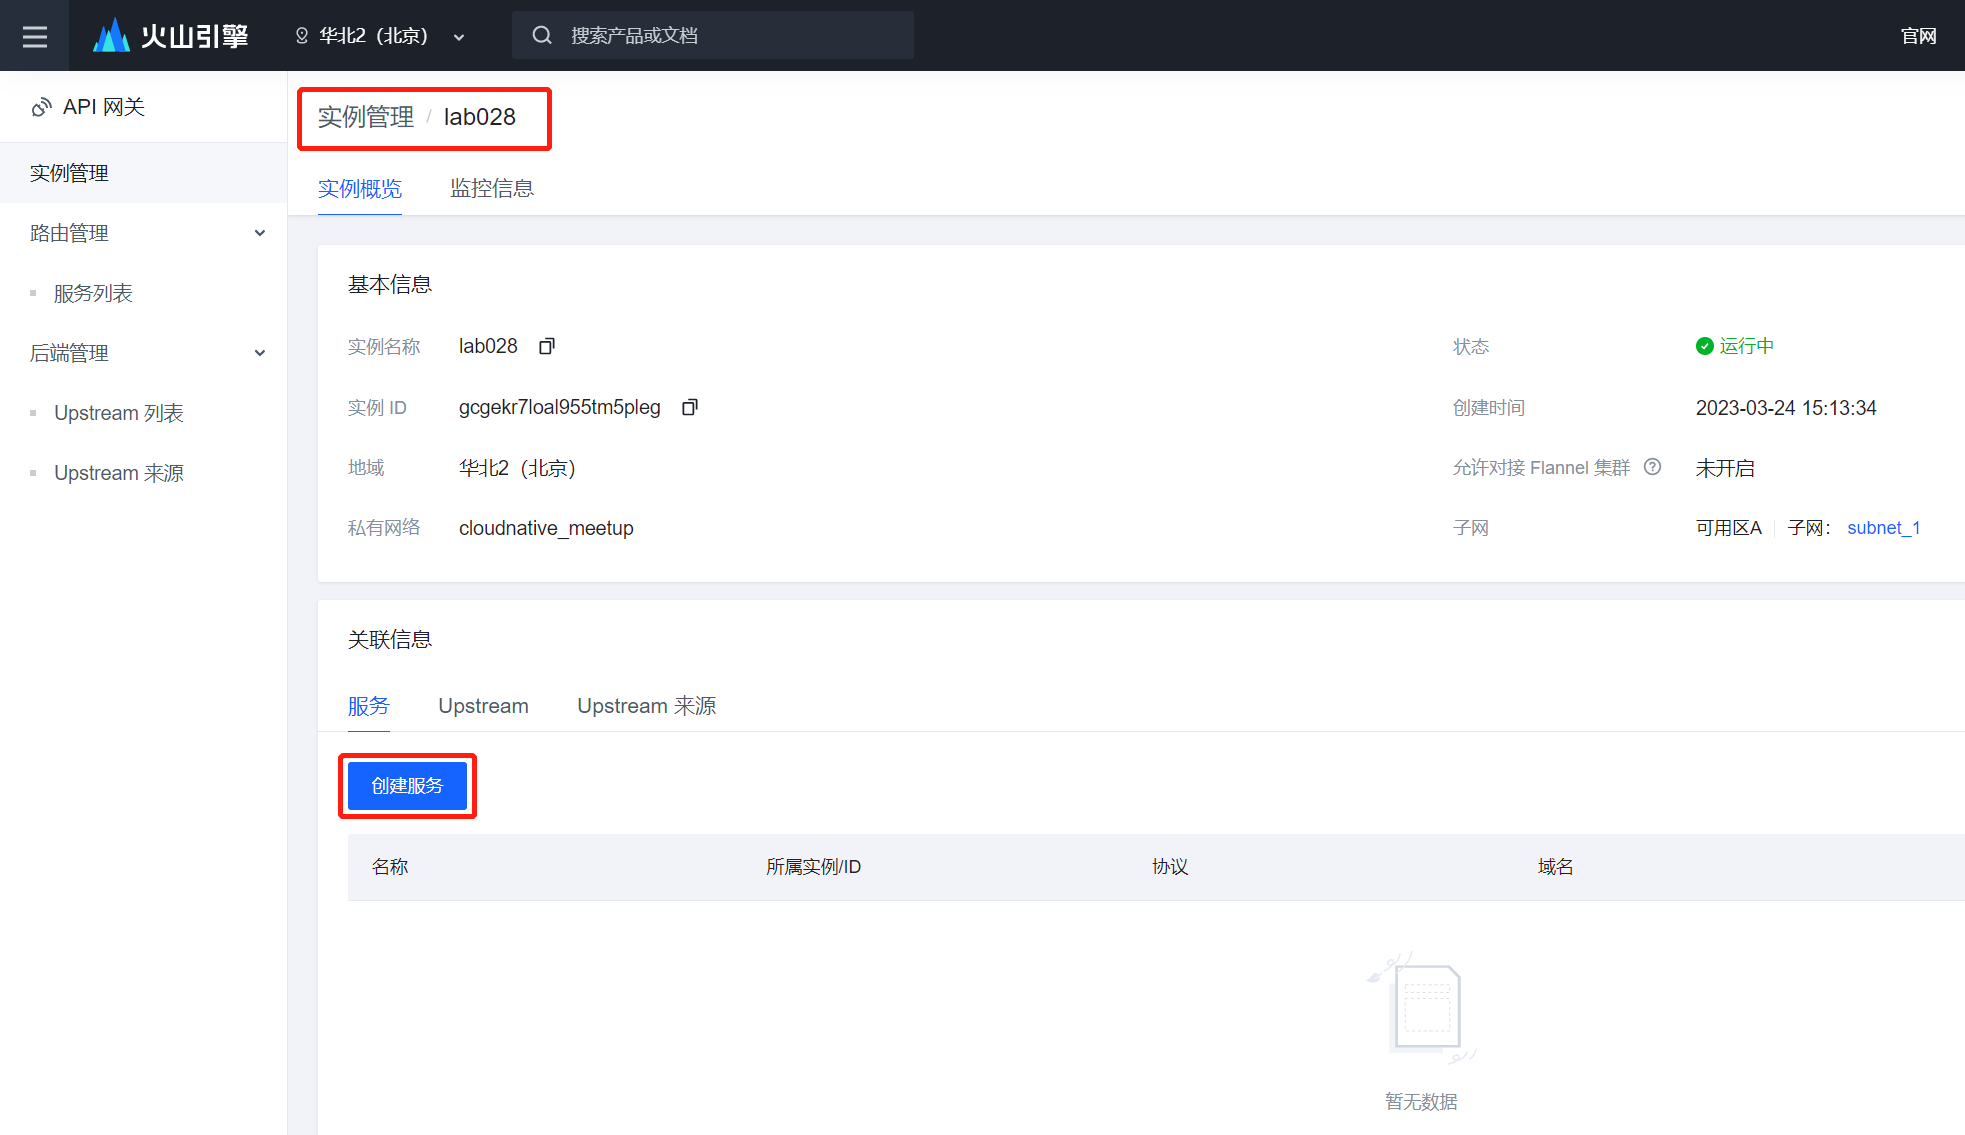Viewport: 1965px width, 1135px height.
Task: Open the subnet_1 link
Action: click(1883, 528)
